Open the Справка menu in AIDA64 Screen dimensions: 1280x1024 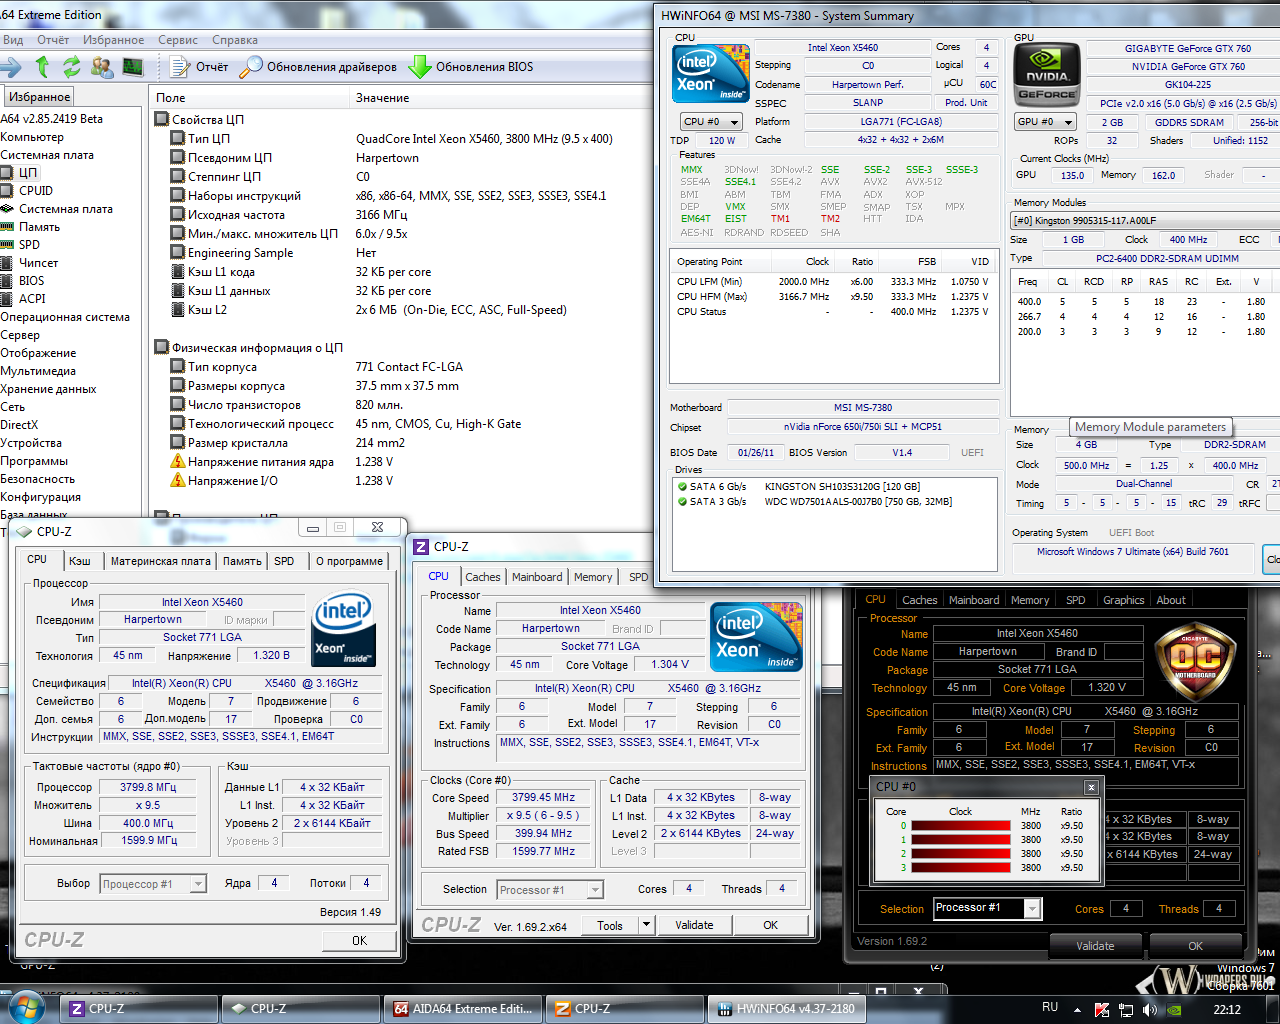[x=235, y=40]
